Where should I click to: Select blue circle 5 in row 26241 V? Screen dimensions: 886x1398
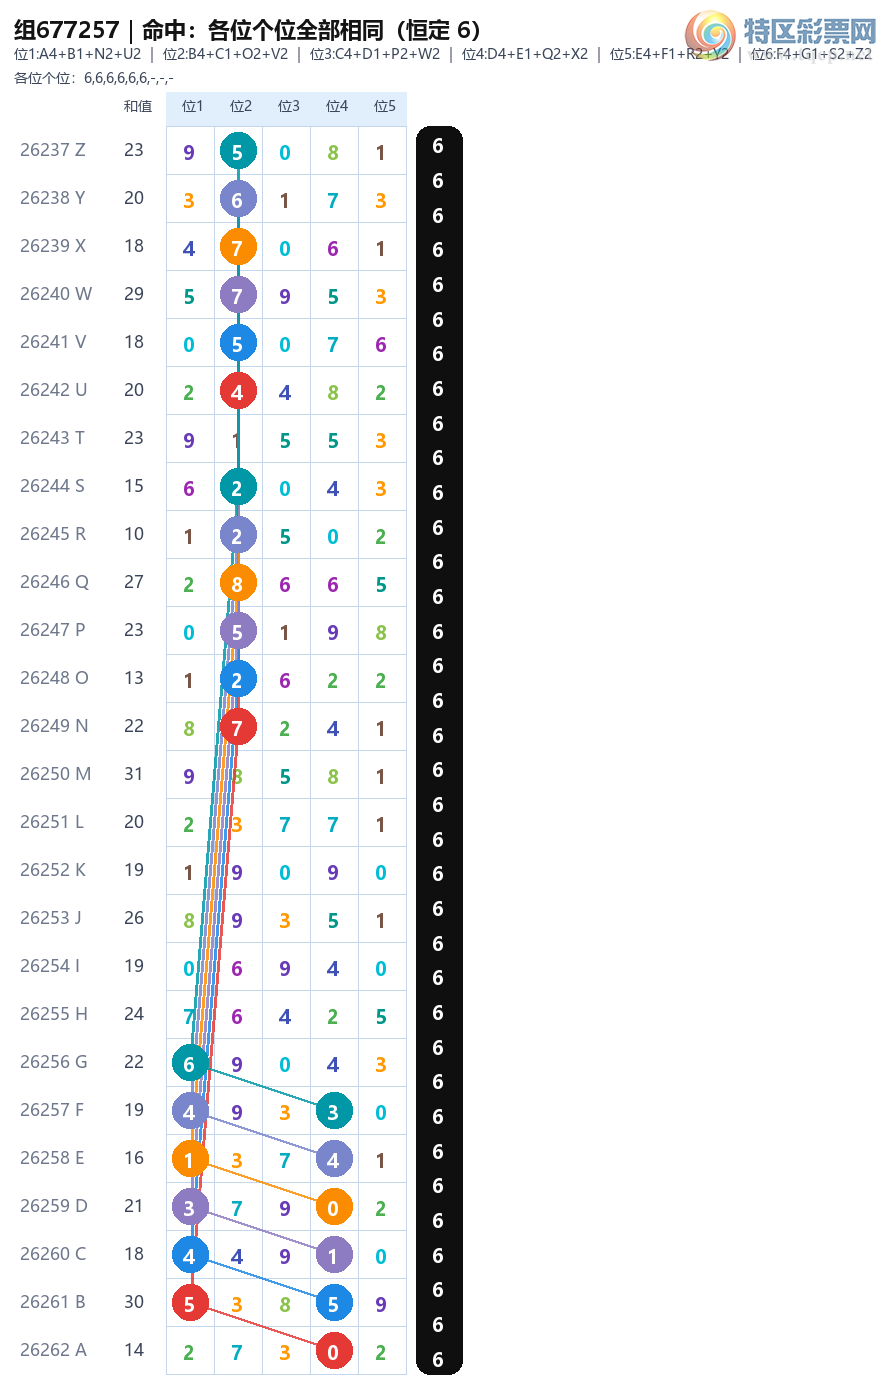click(238, 343)
